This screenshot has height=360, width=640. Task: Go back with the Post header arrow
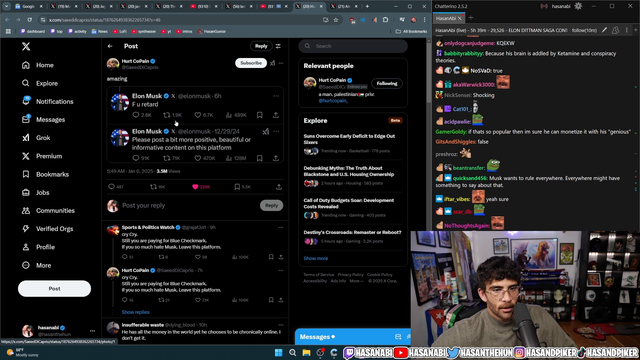pyautogui.click(x=110, y=46)
